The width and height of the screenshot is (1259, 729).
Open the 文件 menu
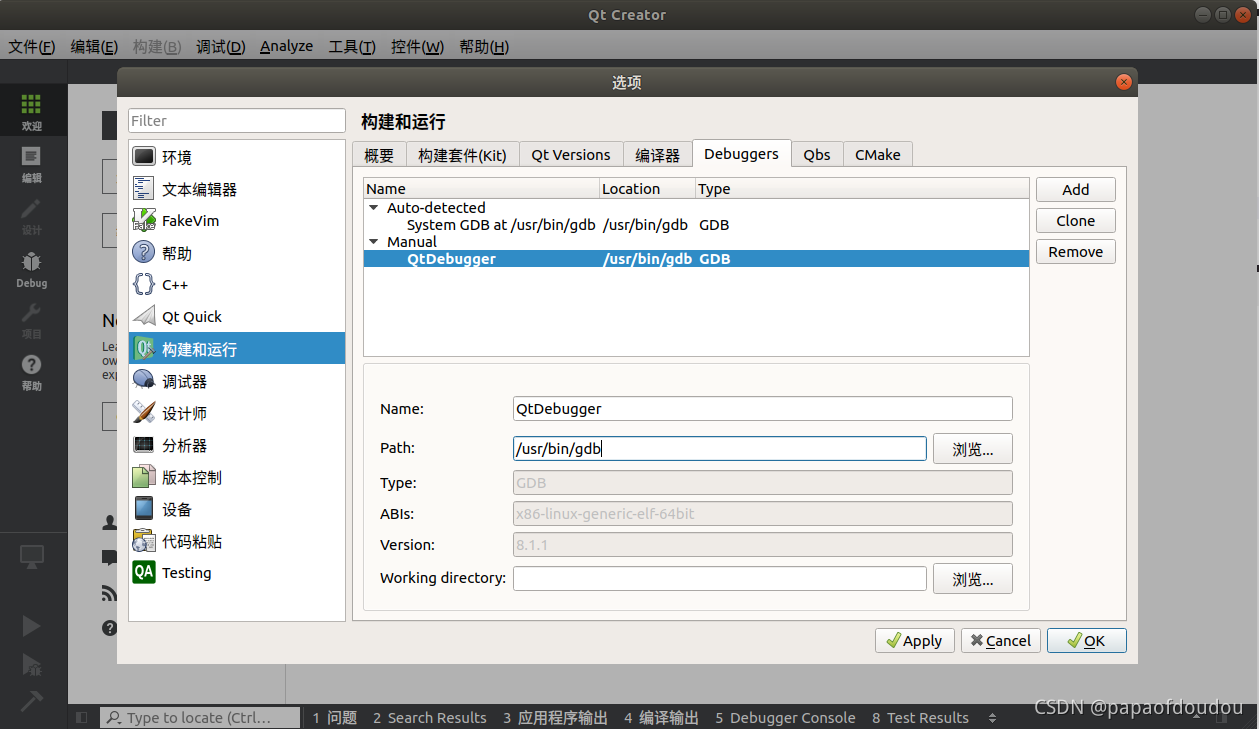pyautogui.click(x=32, y=46)
